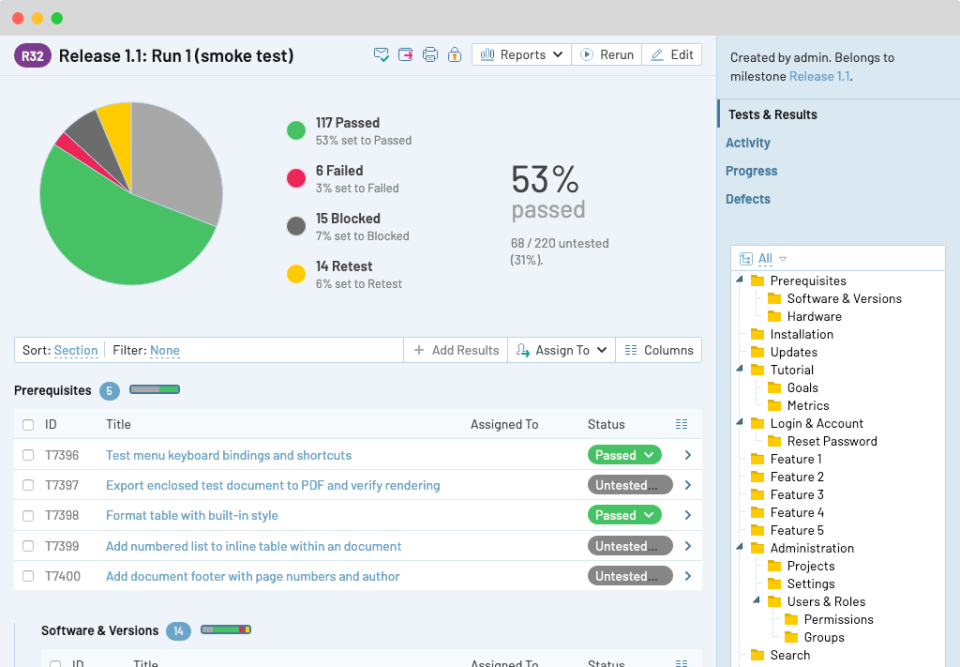Open the Defects section
Screen dimensions: 960x667
[x=747, y=199]
